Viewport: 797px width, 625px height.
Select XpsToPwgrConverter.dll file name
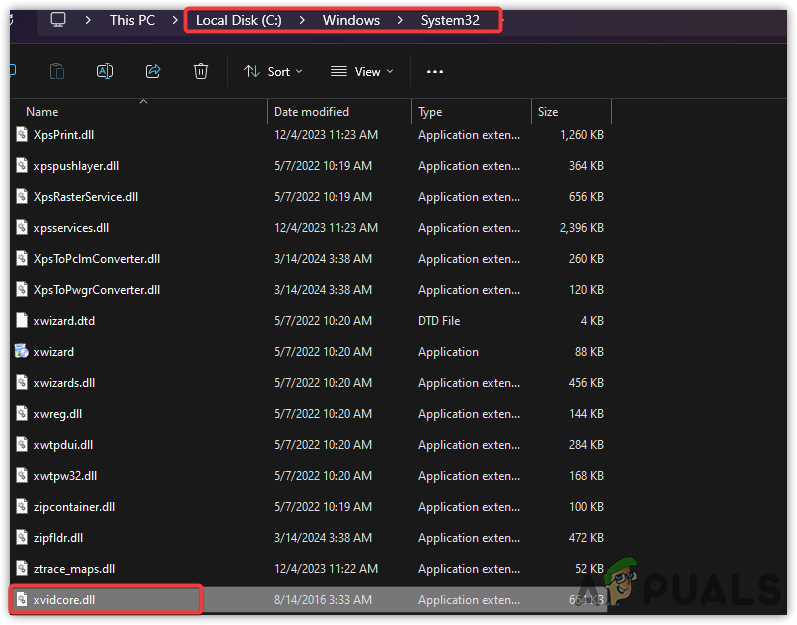click(x=97, y=290)
